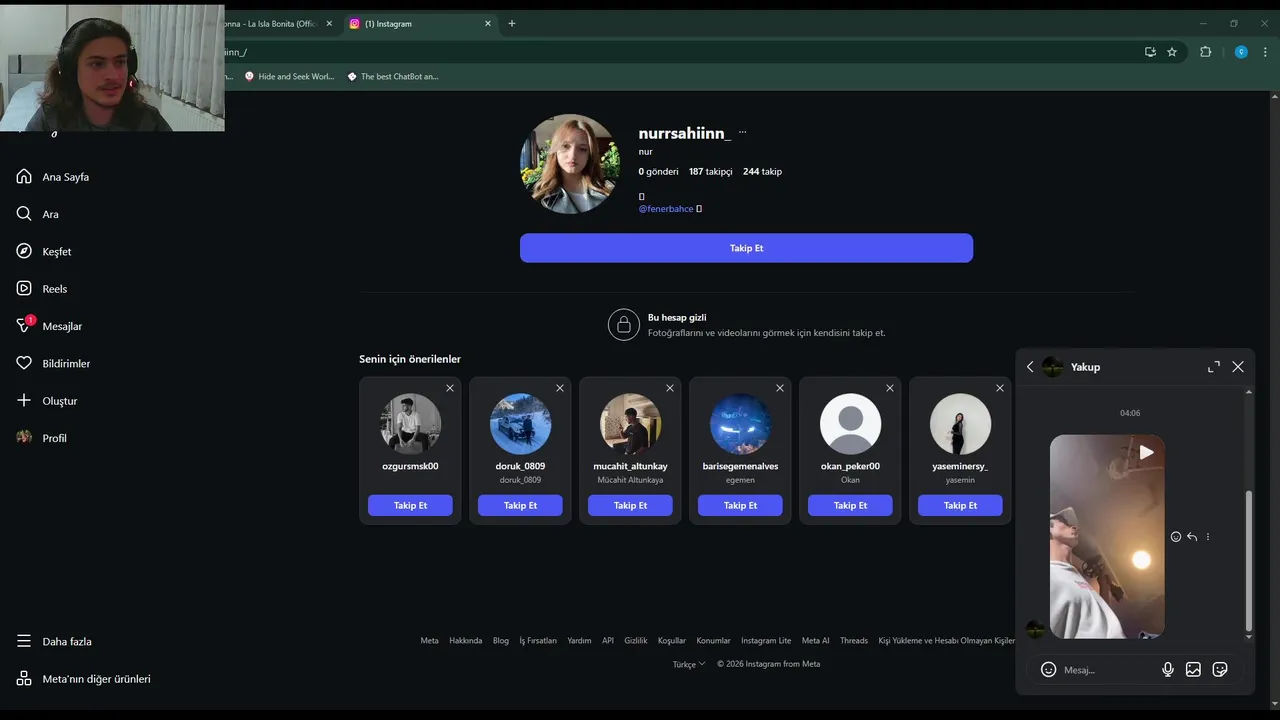
Task: Open the Threads footer link
Action: 854,641
